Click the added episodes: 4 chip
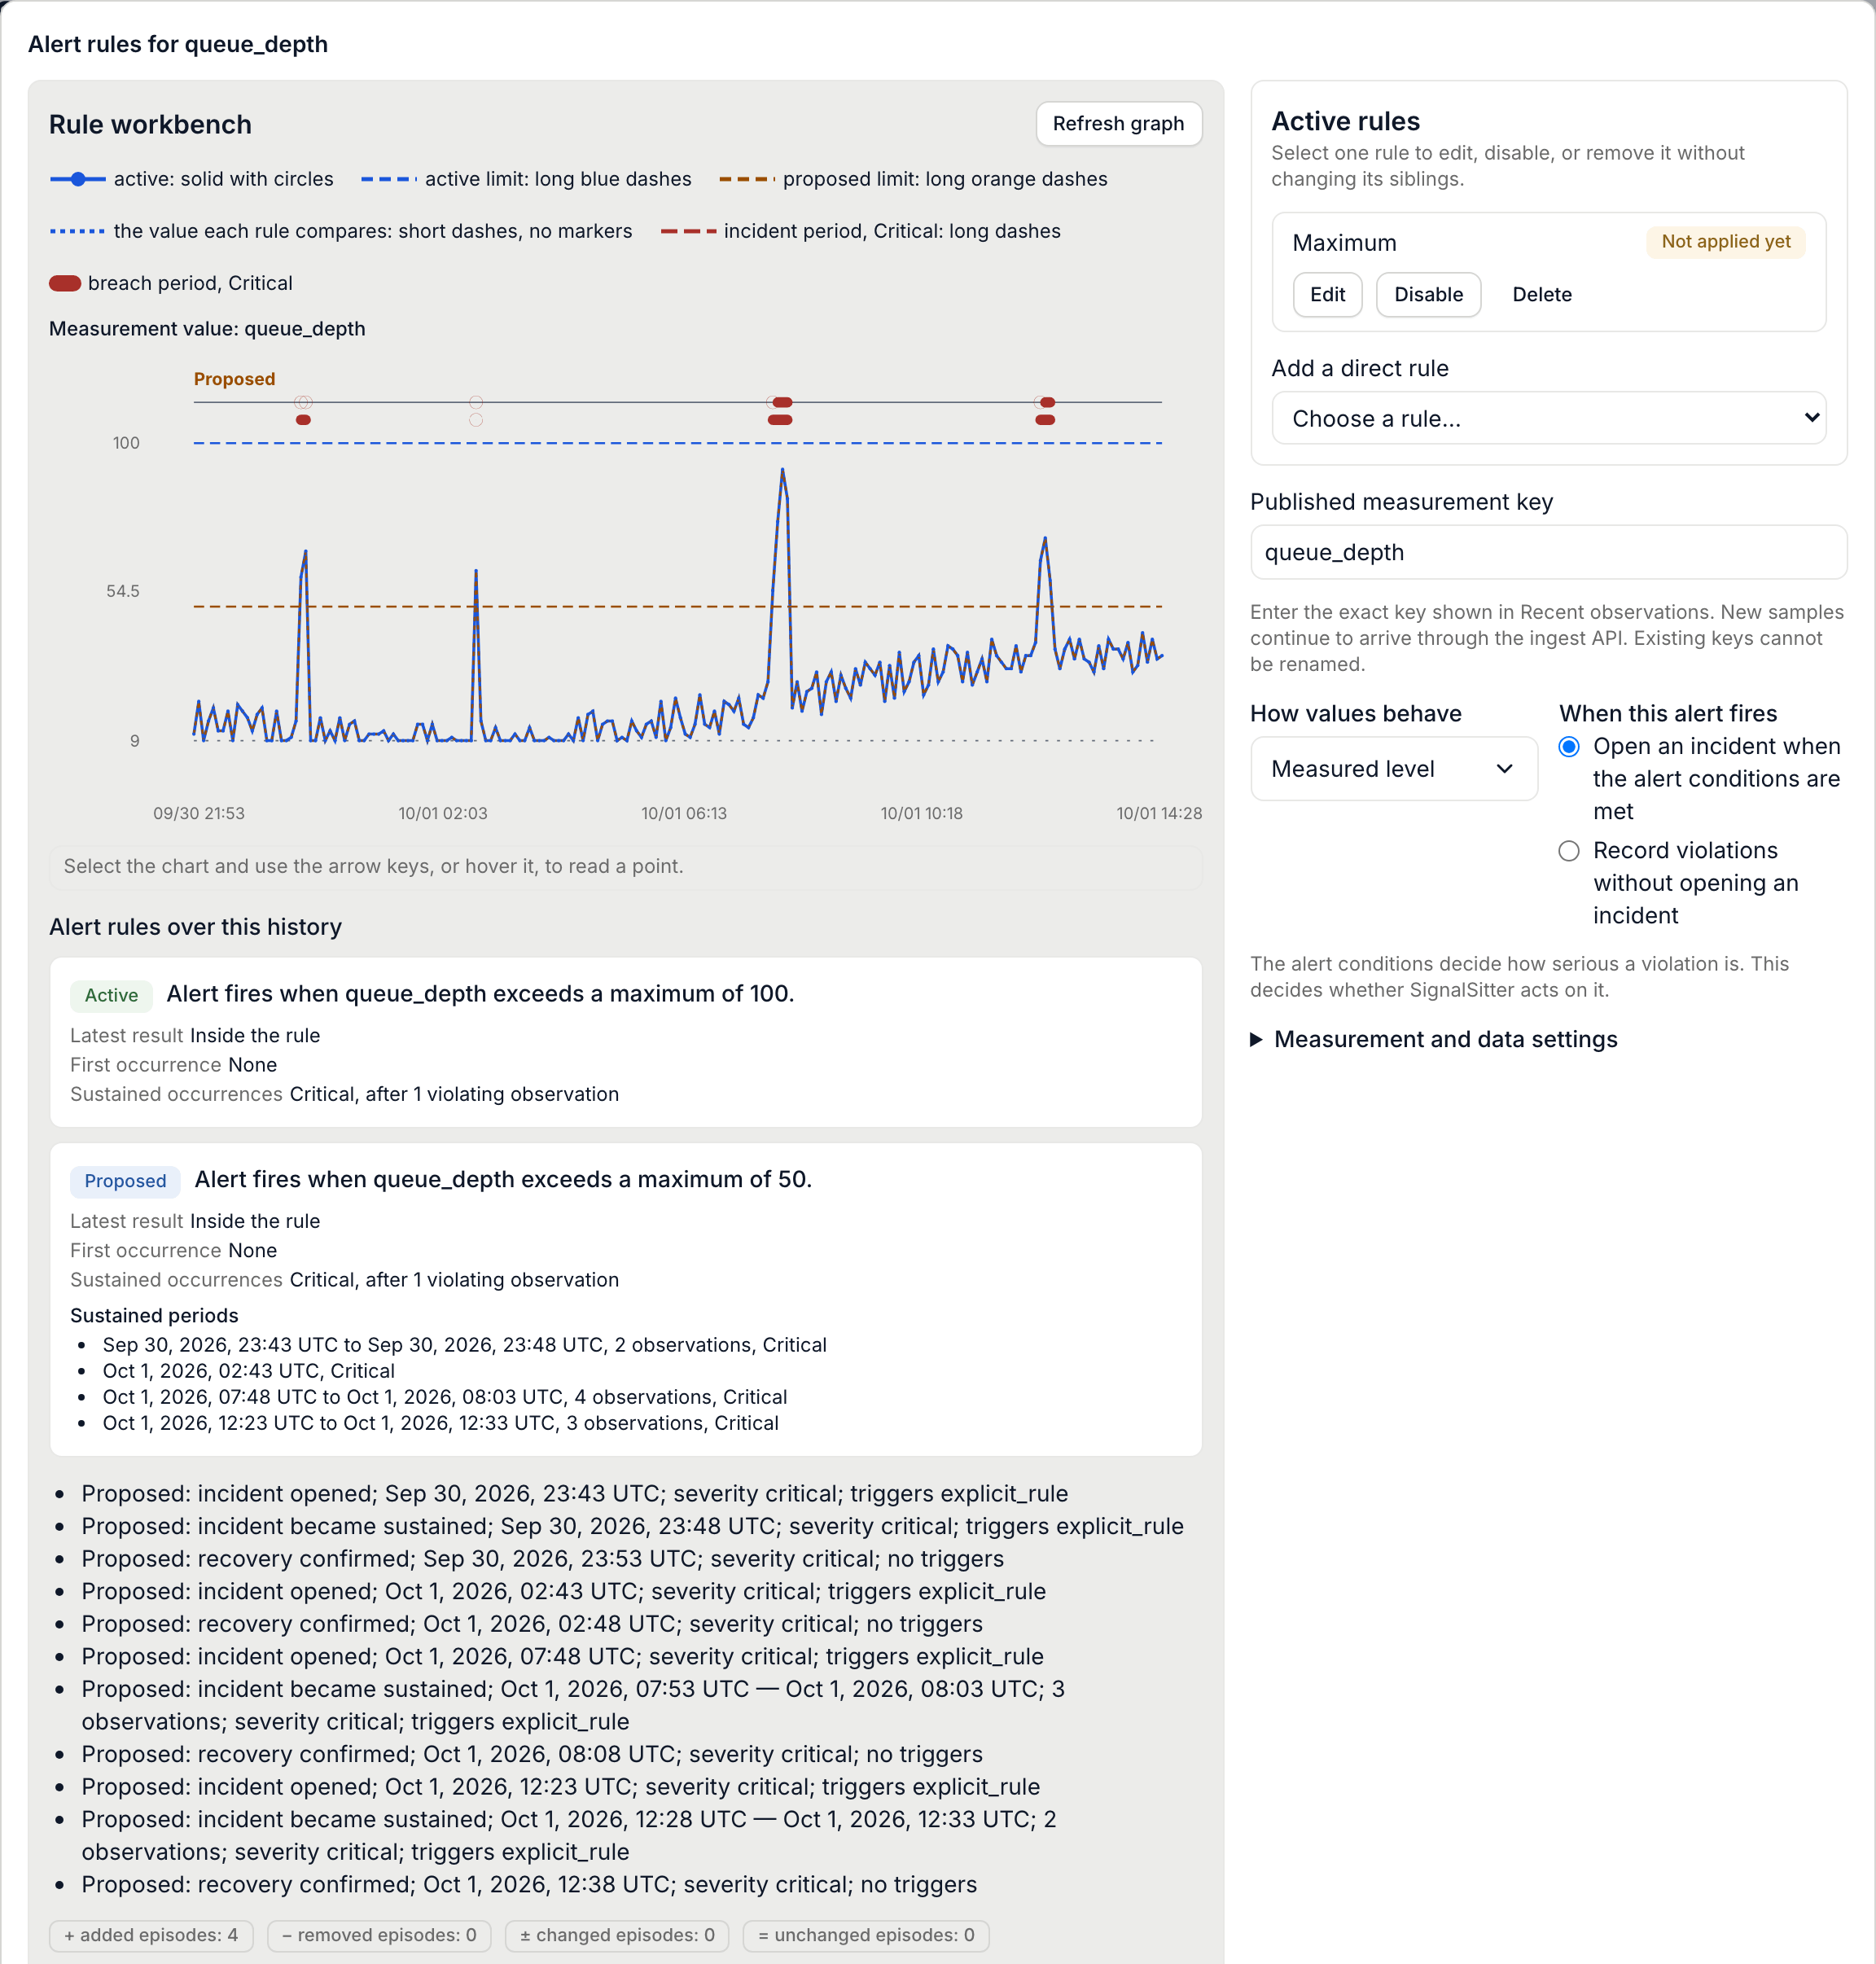 coord(151,1935)
